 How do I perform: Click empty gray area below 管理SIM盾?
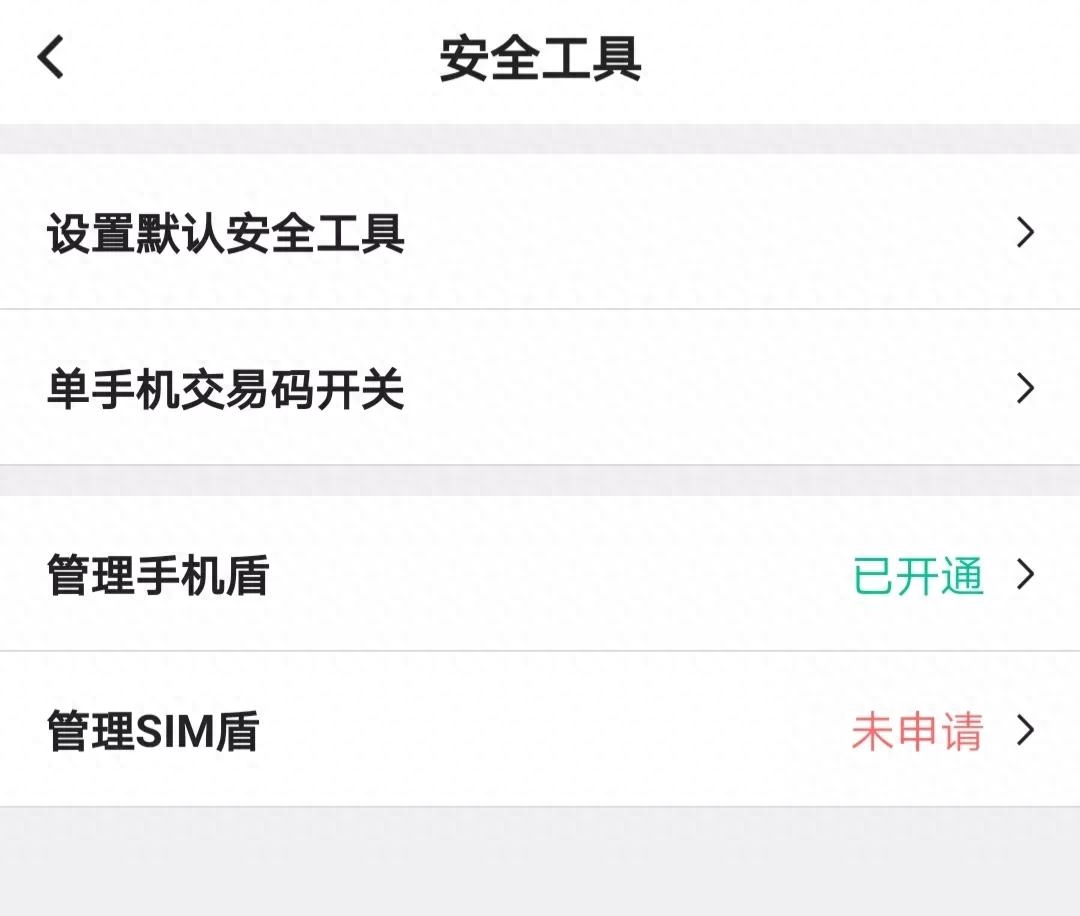tap(540, 862)
